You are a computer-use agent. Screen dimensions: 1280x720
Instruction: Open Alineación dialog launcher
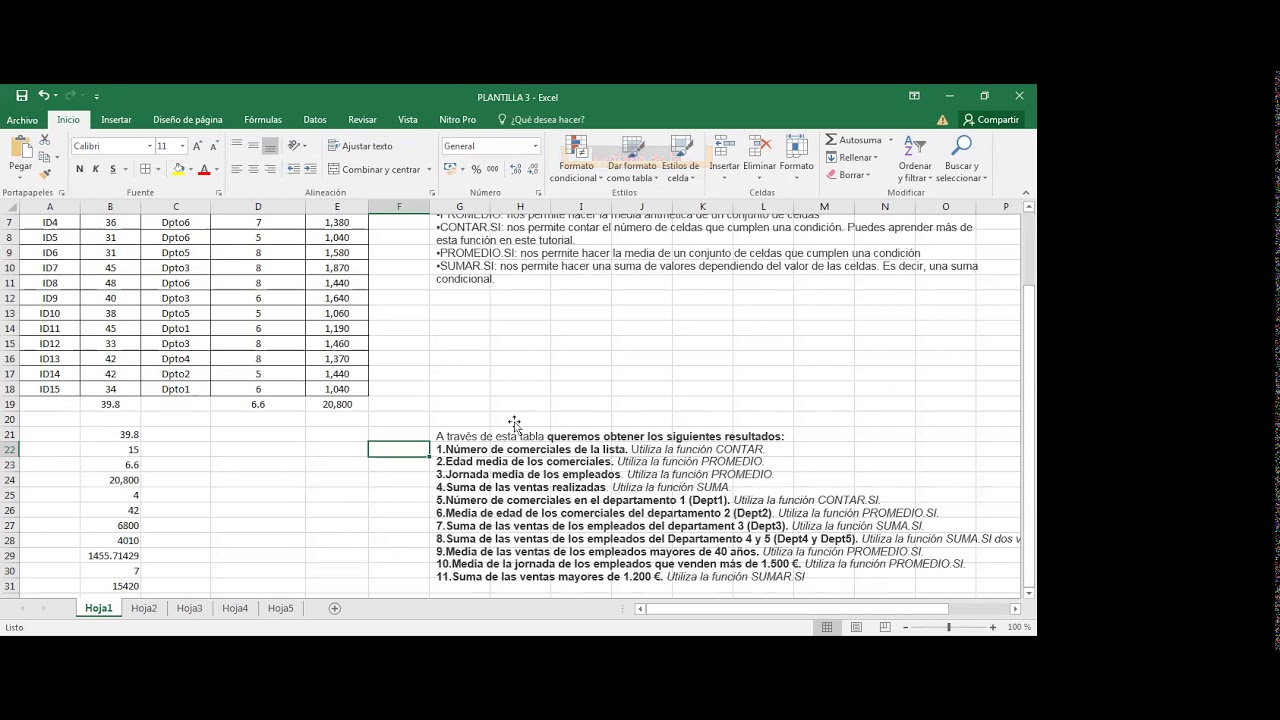[430, 193]
